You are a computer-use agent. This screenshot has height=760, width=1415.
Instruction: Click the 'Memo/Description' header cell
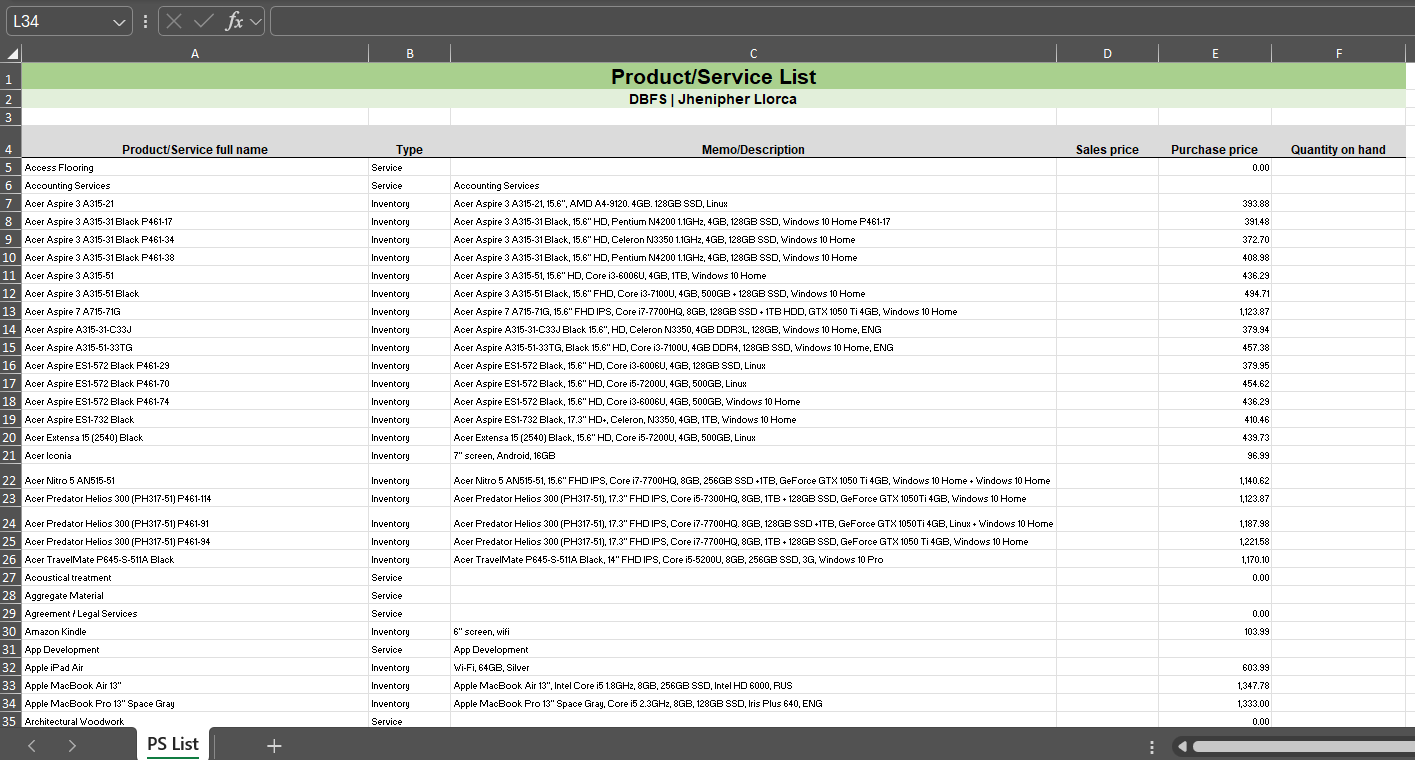click(x=753, y=142)
